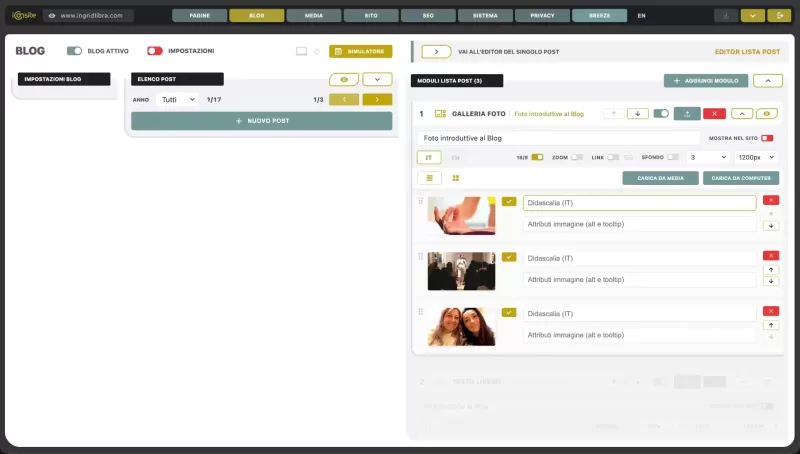Click the red delete icon on Galleria Foto module
Screen dimensions: 800x454
click(714, 114)
